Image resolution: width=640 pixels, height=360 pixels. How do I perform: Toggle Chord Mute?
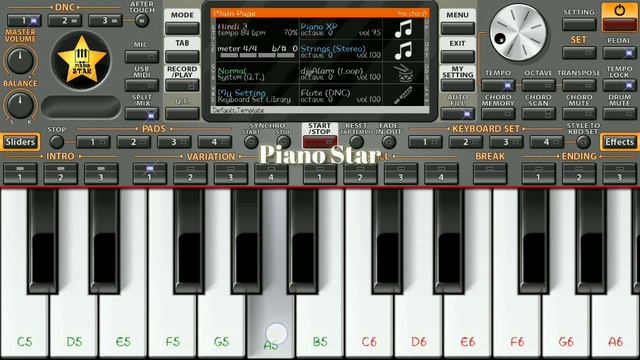click(x=579, y=113)
